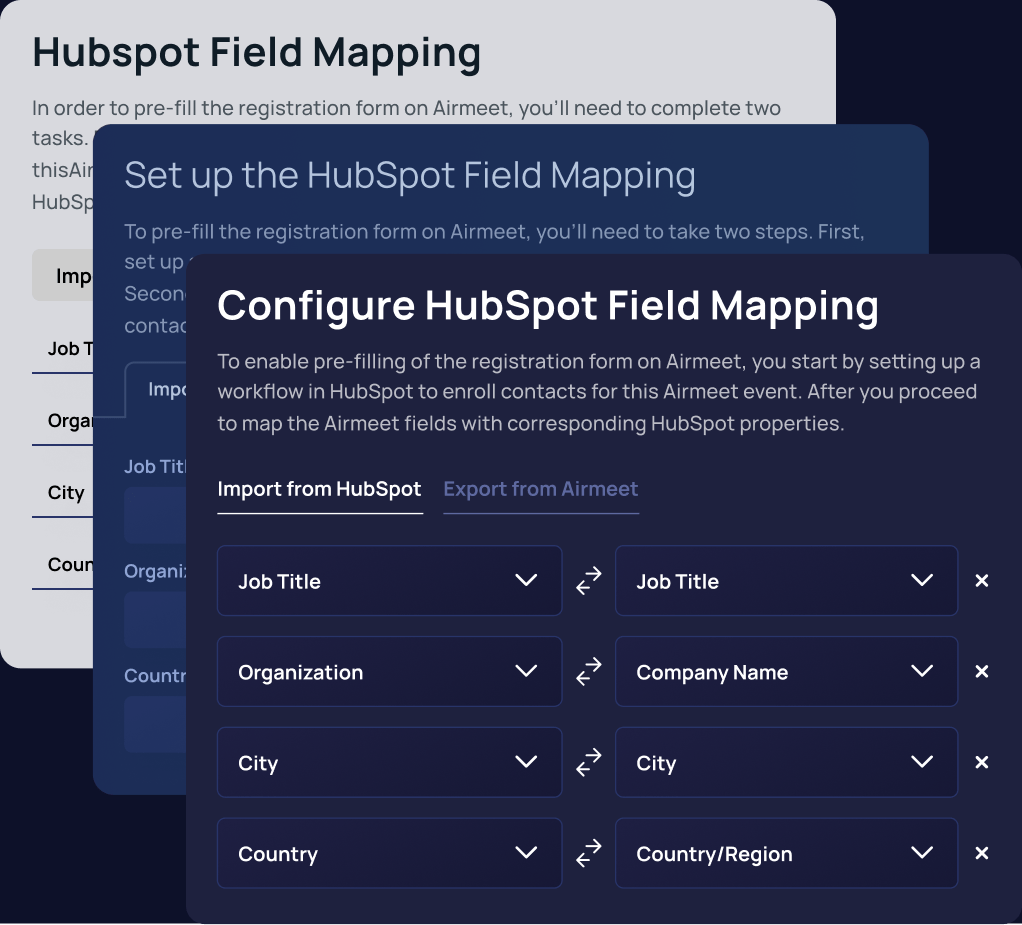Image resolution: width=1022 pixels, height=925 pixels.
Task: Expand the Country field dropdown
Action: click(x=390, y=853)
